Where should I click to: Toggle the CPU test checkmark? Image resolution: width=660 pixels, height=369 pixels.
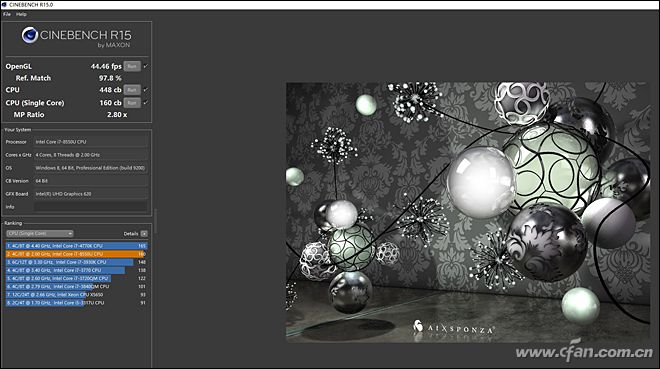146,90
